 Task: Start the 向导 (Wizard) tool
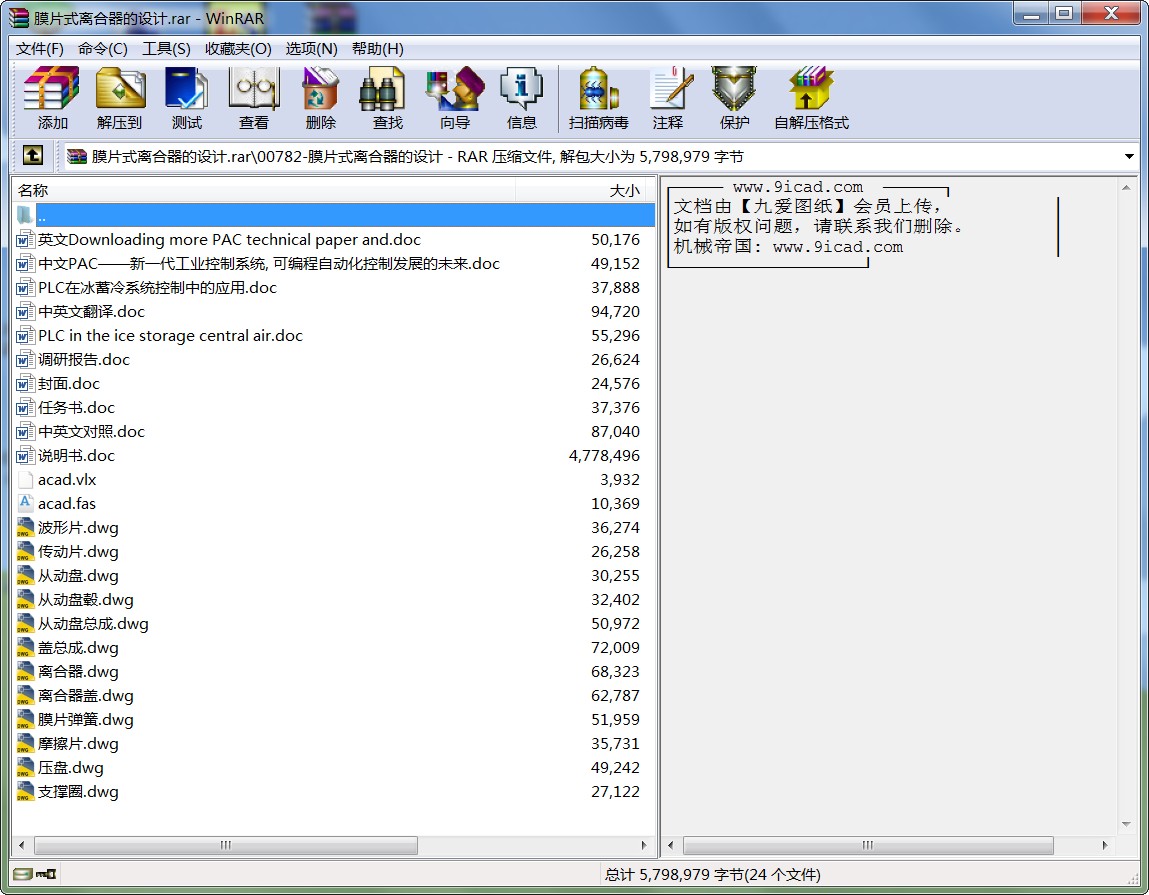(454, 98)
